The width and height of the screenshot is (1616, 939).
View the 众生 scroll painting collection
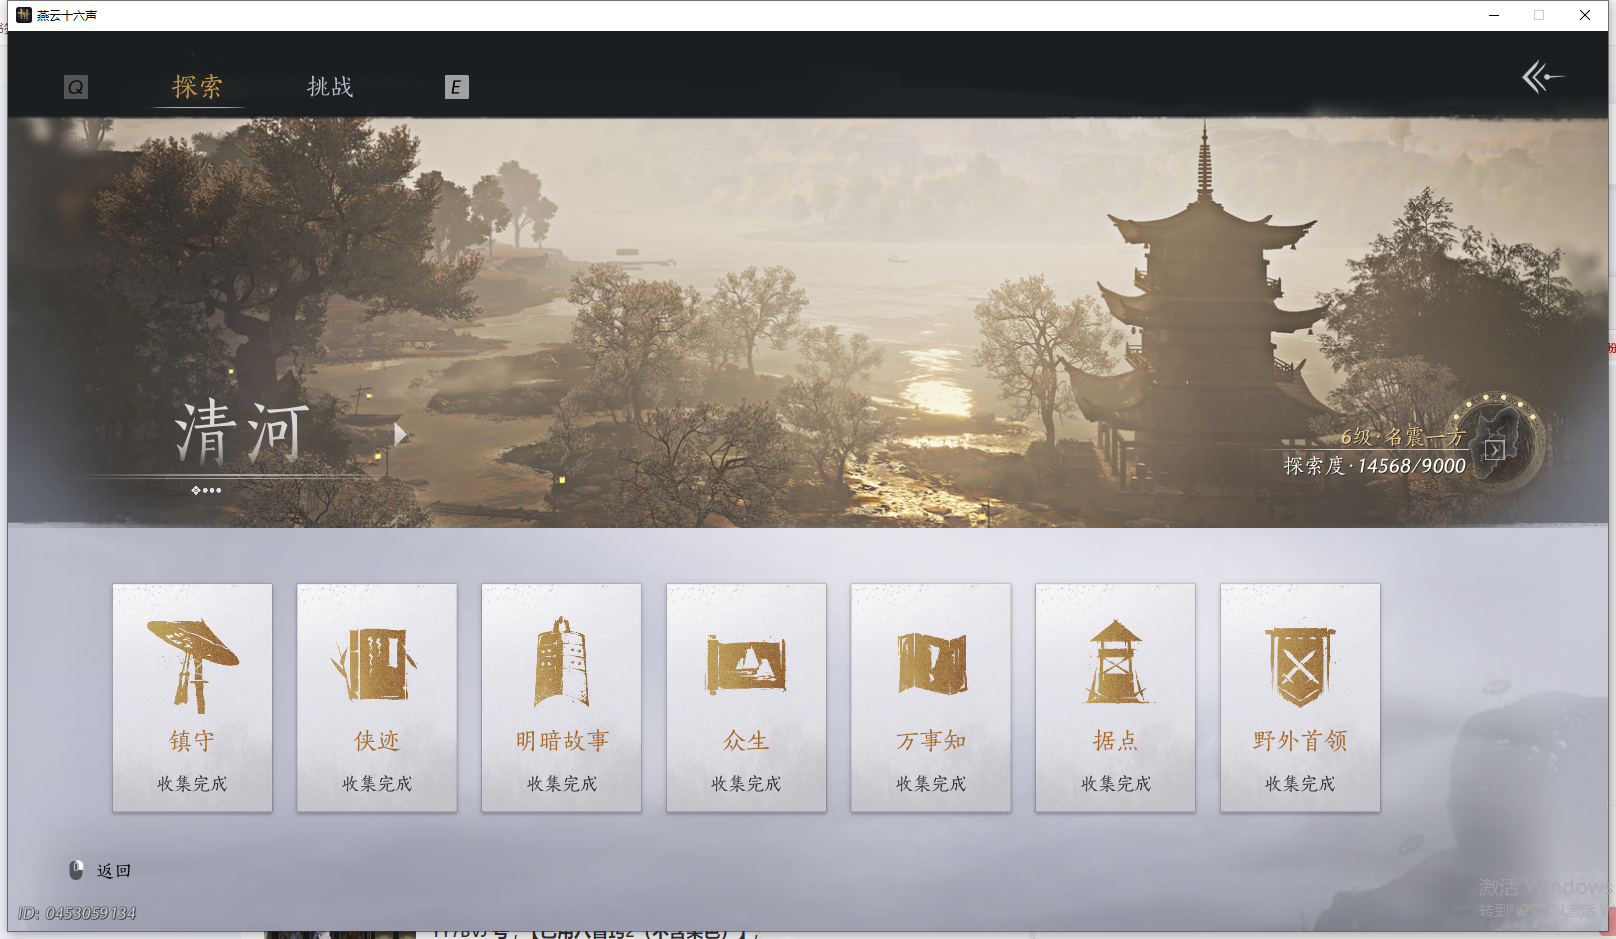coord(746,697)
